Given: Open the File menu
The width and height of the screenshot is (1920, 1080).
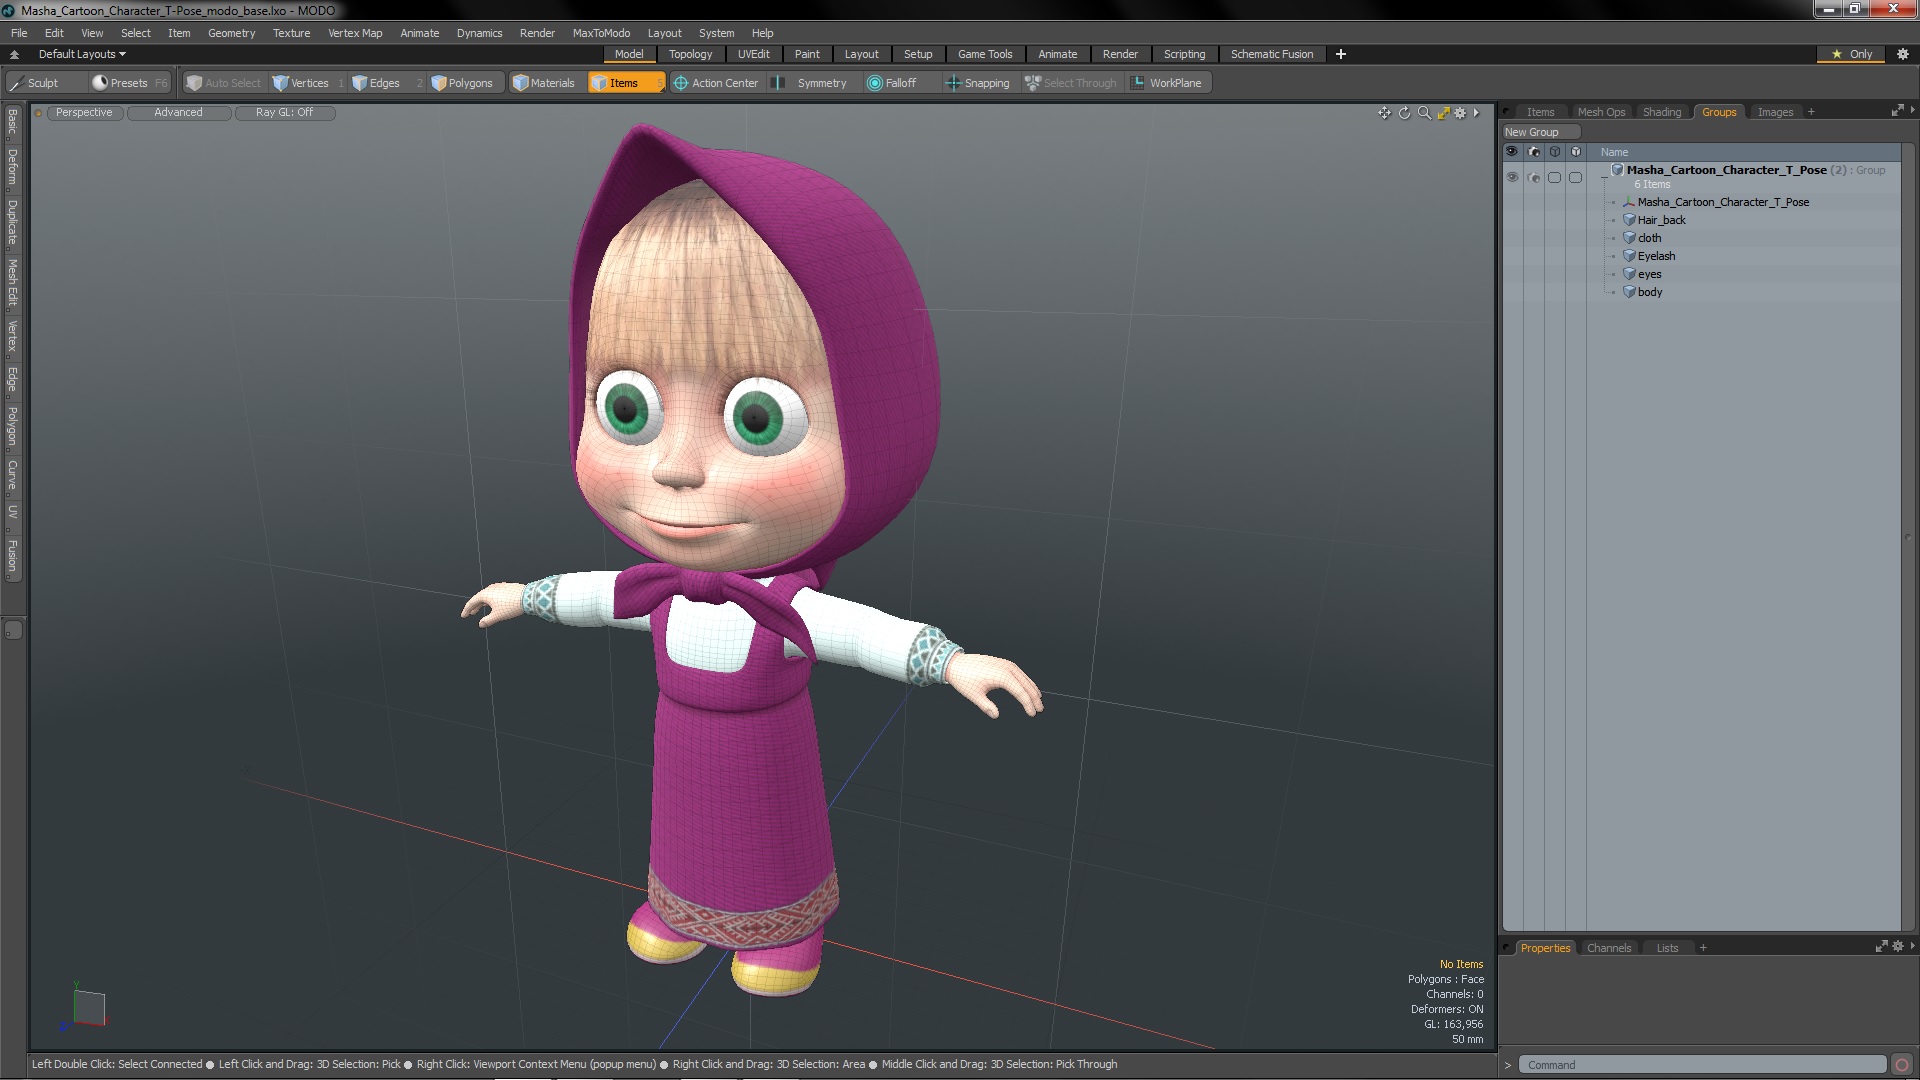Looking at the screenshot, I should coord(19,33).
